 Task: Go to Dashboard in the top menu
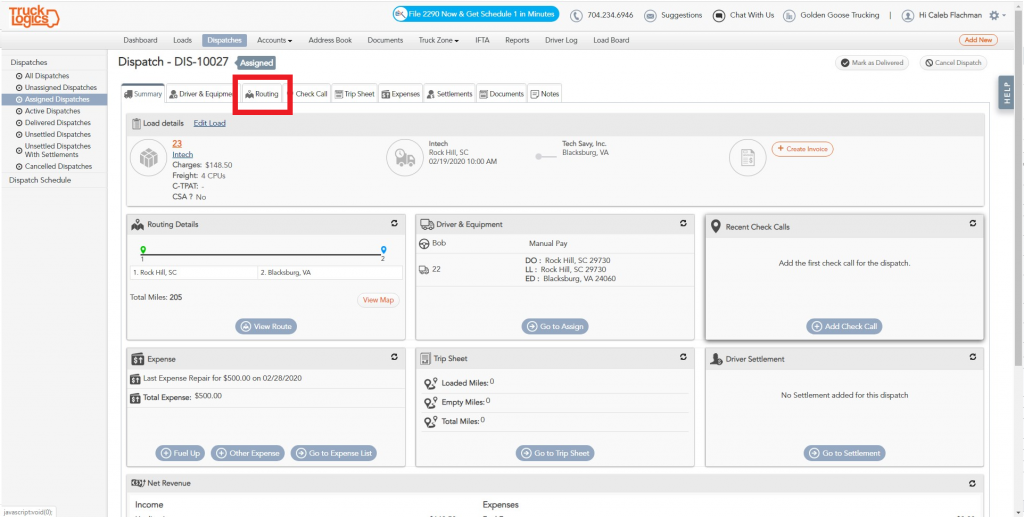tap(140, 40)
